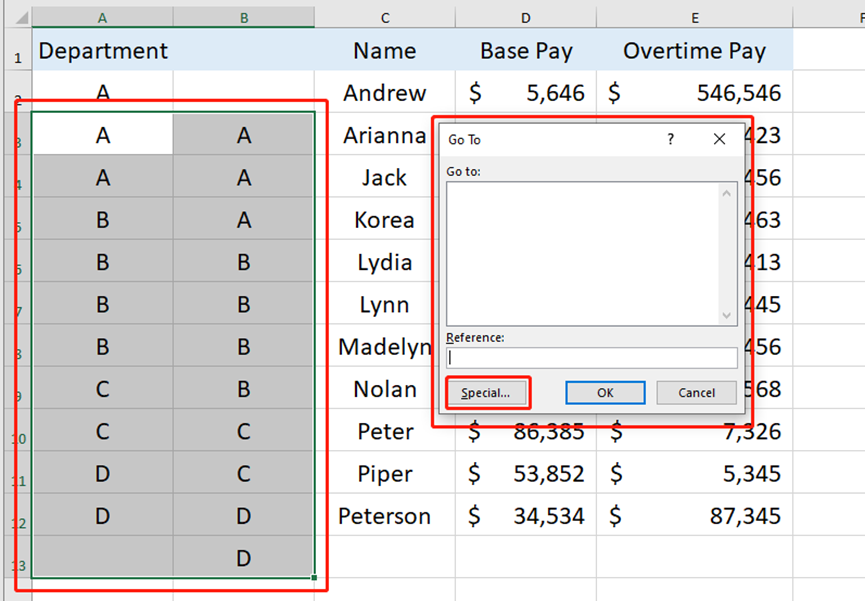Click the Special... button in Go To dialog

click(486, 393)
